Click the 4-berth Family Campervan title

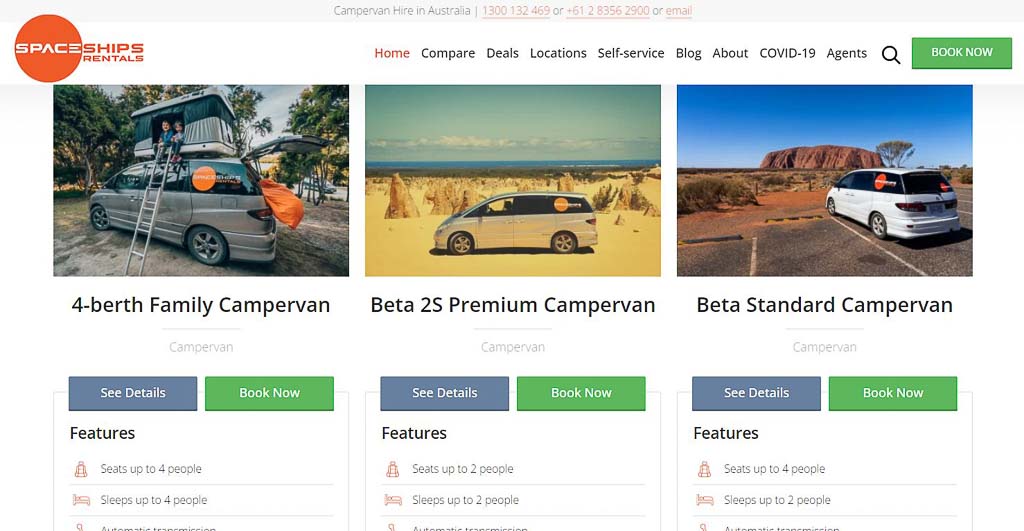[x=200, y=305]
